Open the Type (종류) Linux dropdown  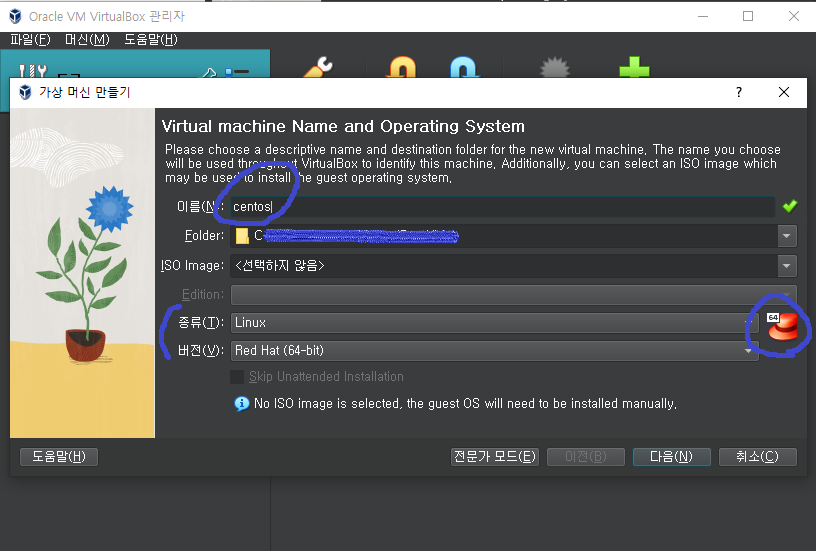point(494,323)
